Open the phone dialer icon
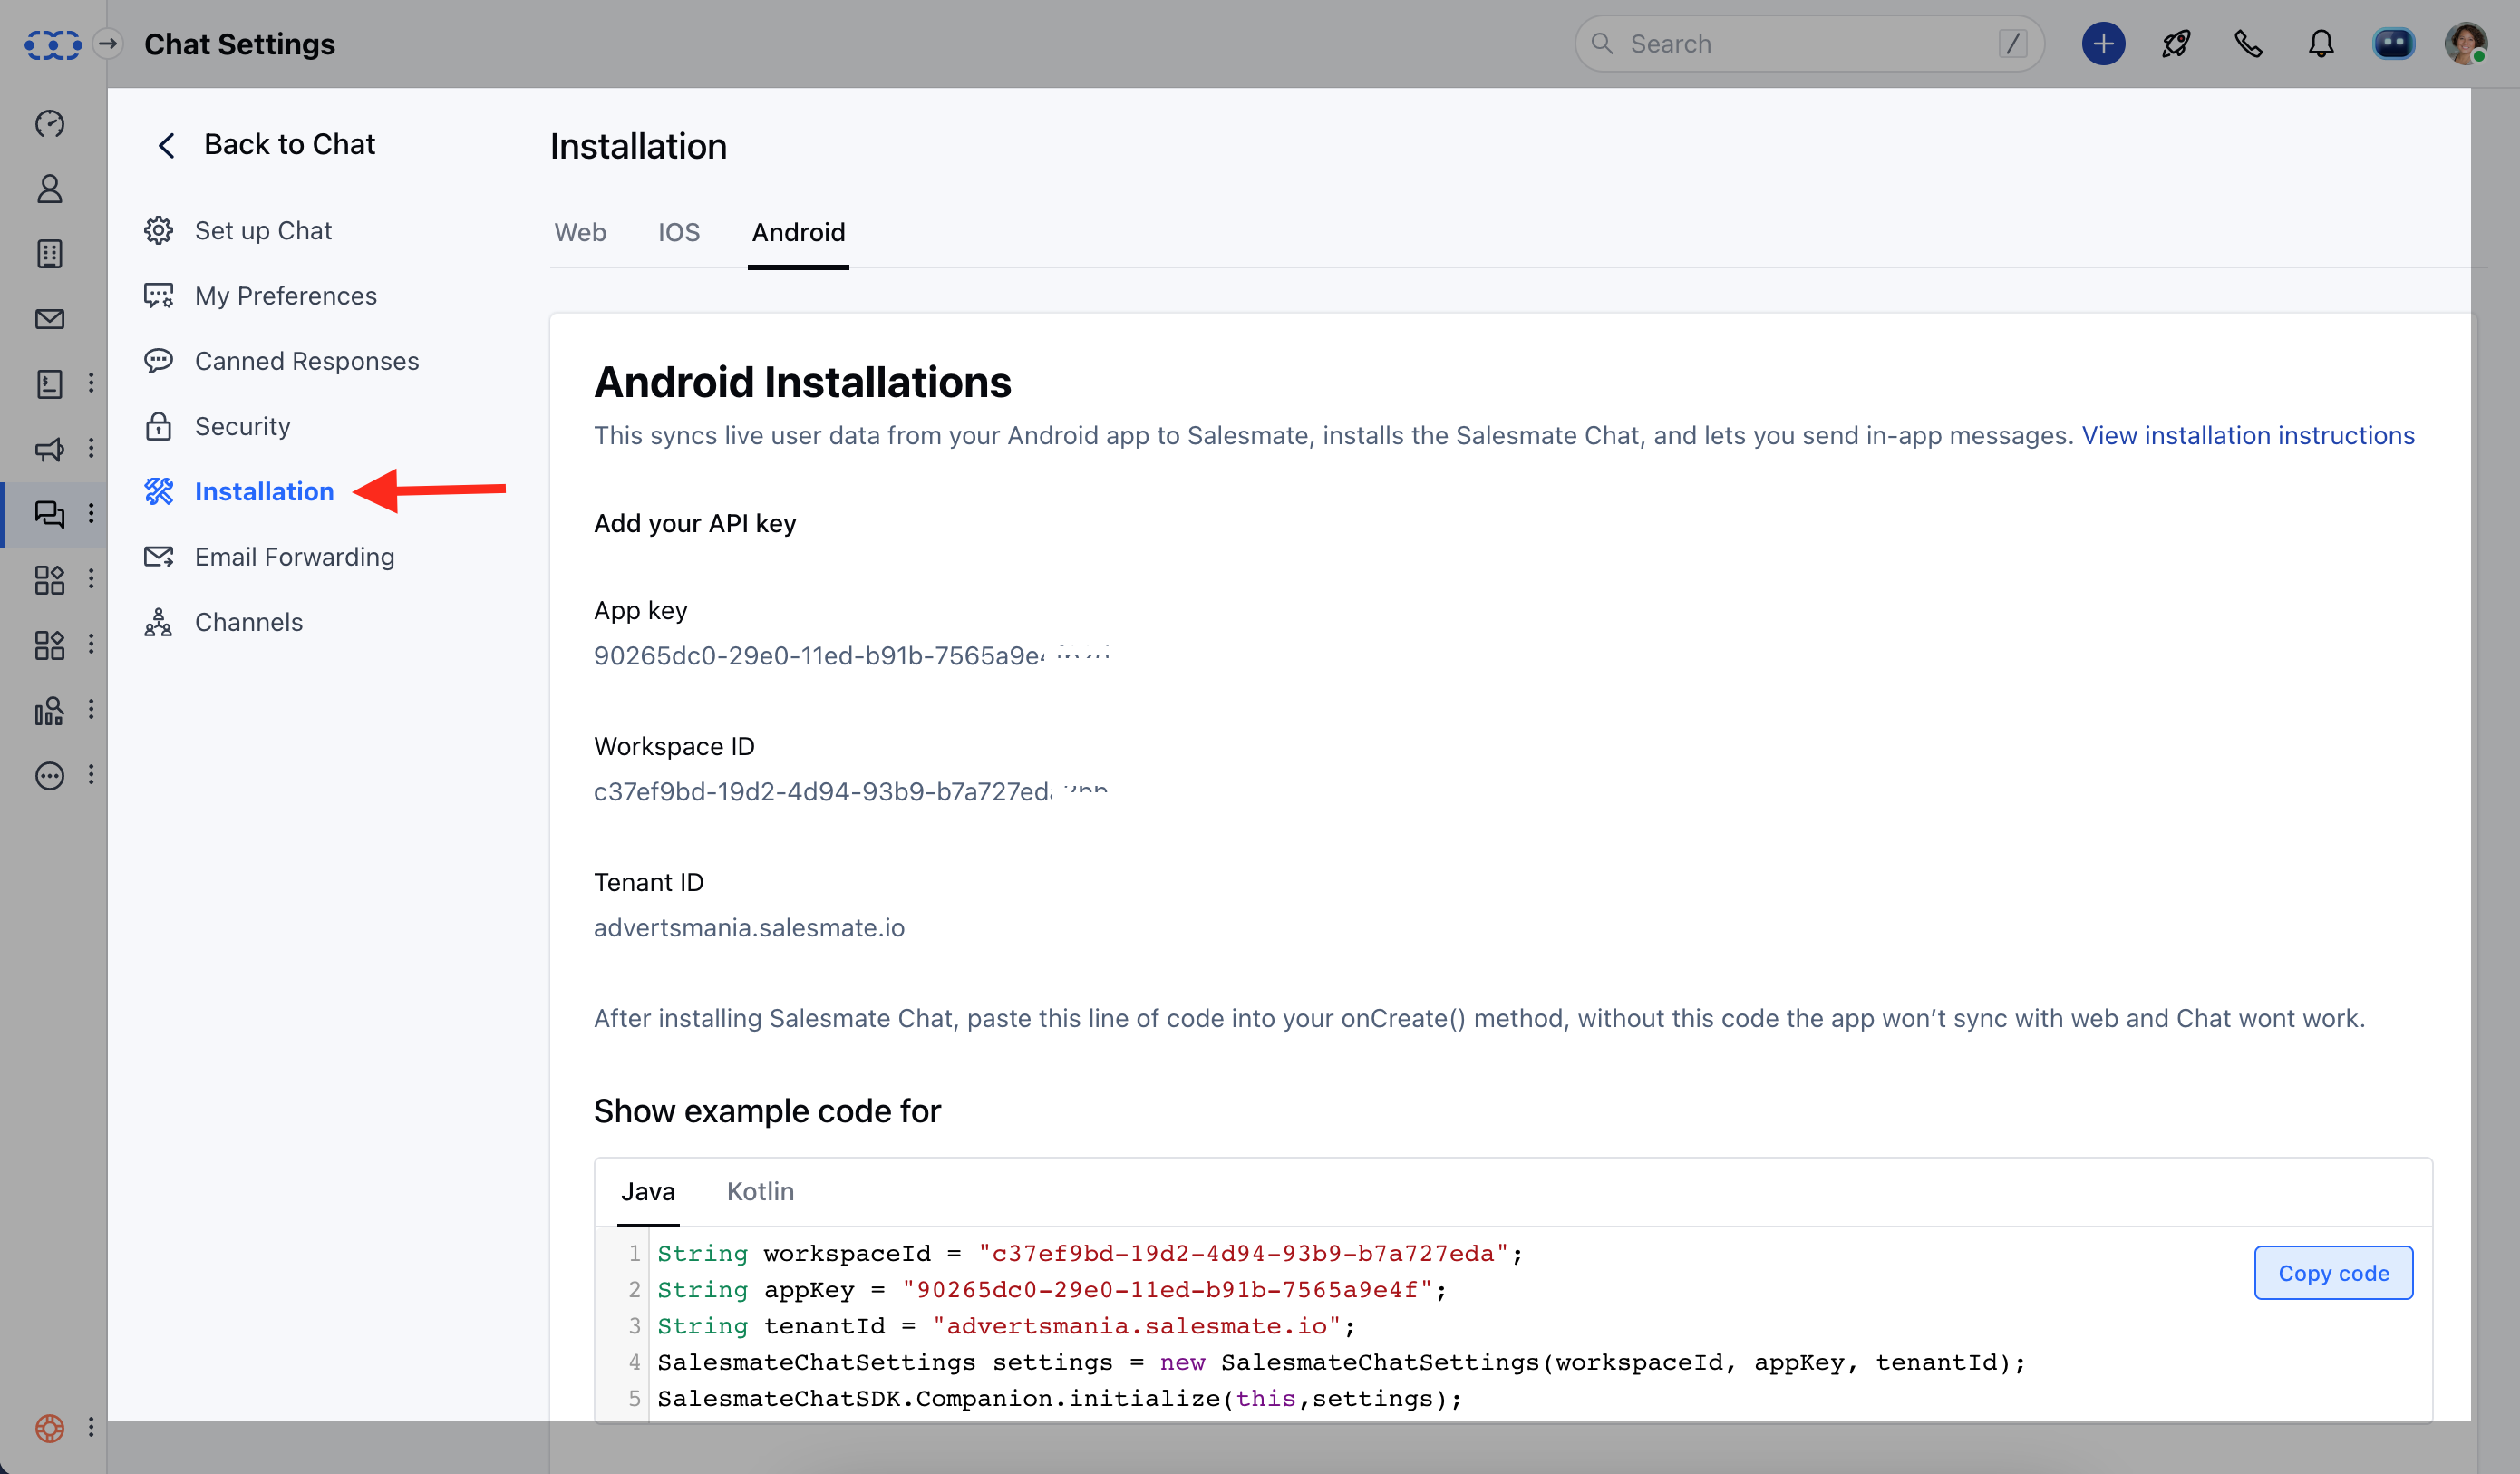 2249,43
